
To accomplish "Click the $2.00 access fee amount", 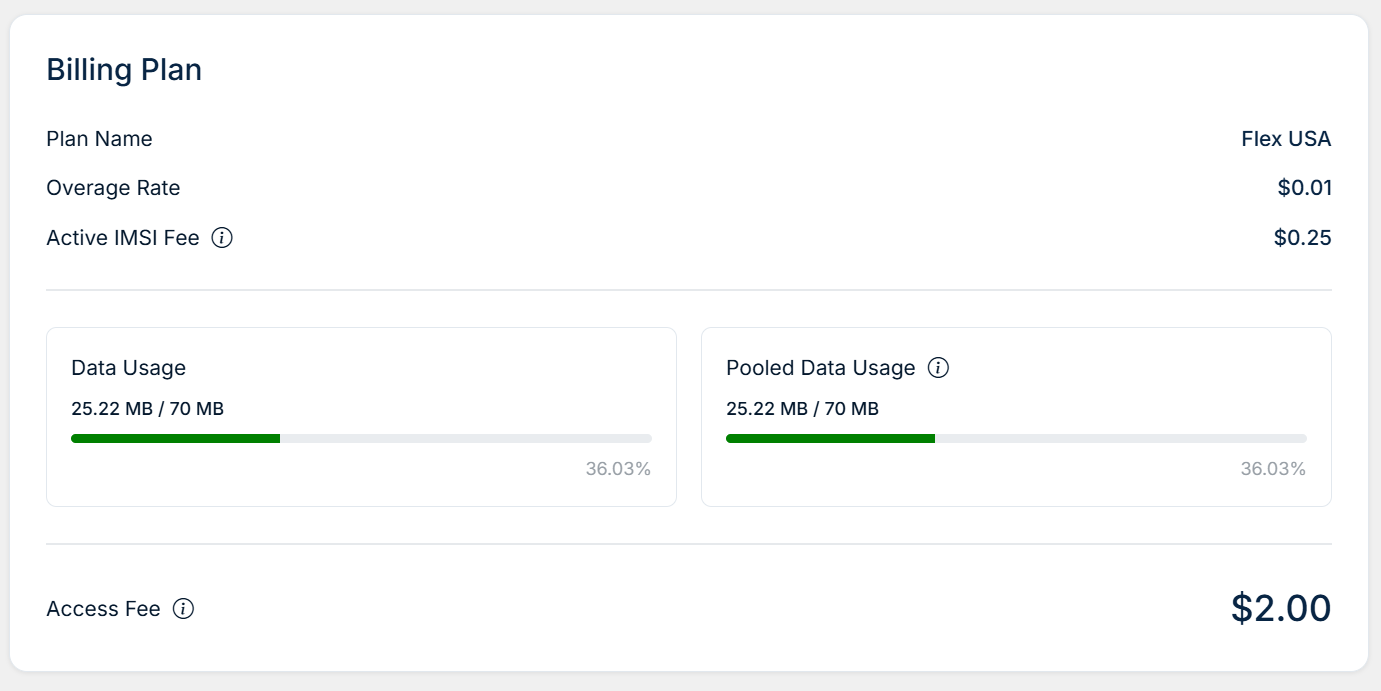I will (x=1281, y=608).
